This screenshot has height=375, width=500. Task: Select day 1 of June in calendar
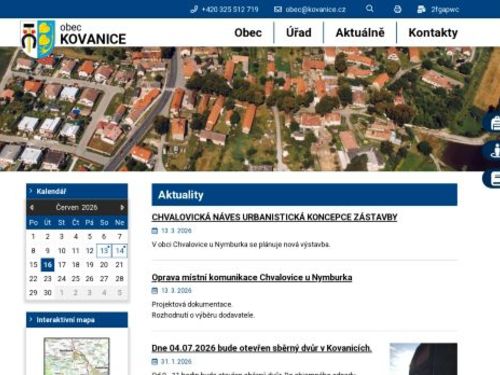pyautogui.click(x=33, y=236)
